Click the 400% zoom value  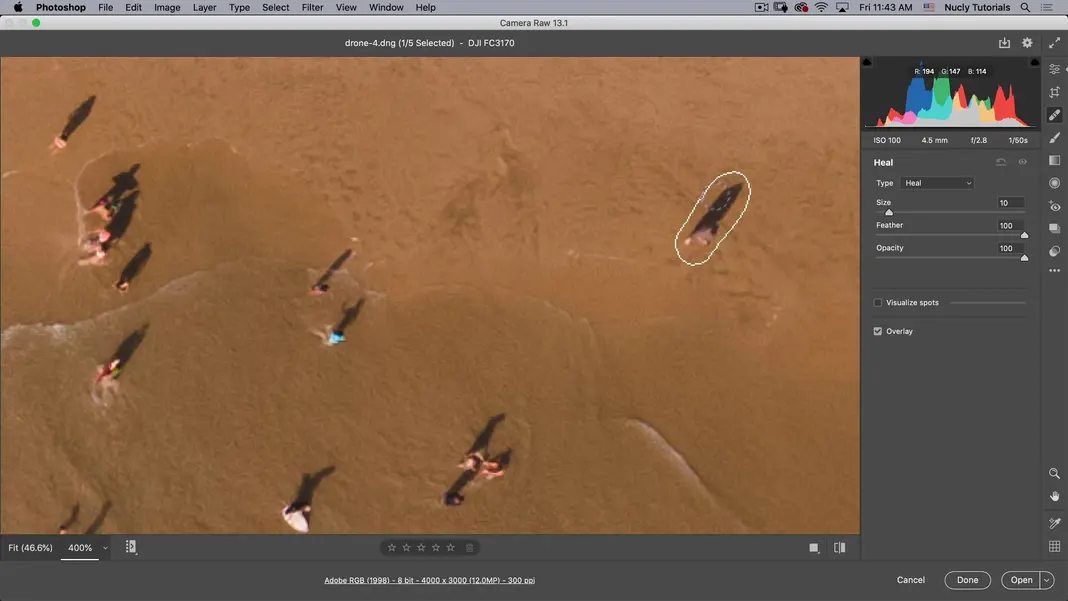coord(80,548)
